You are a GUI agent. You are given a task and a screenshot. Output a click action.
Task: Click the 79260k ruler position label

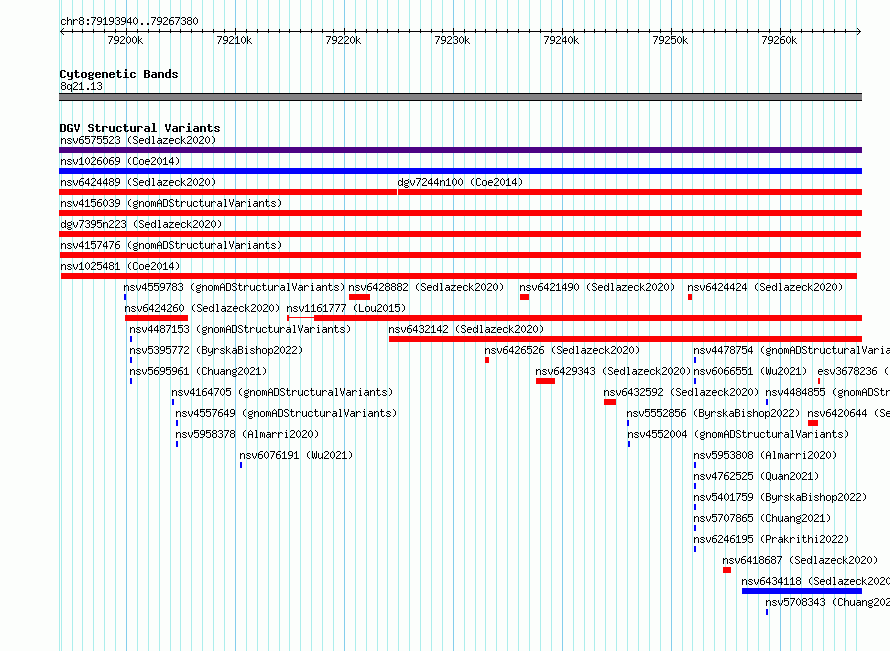(779, 40)
